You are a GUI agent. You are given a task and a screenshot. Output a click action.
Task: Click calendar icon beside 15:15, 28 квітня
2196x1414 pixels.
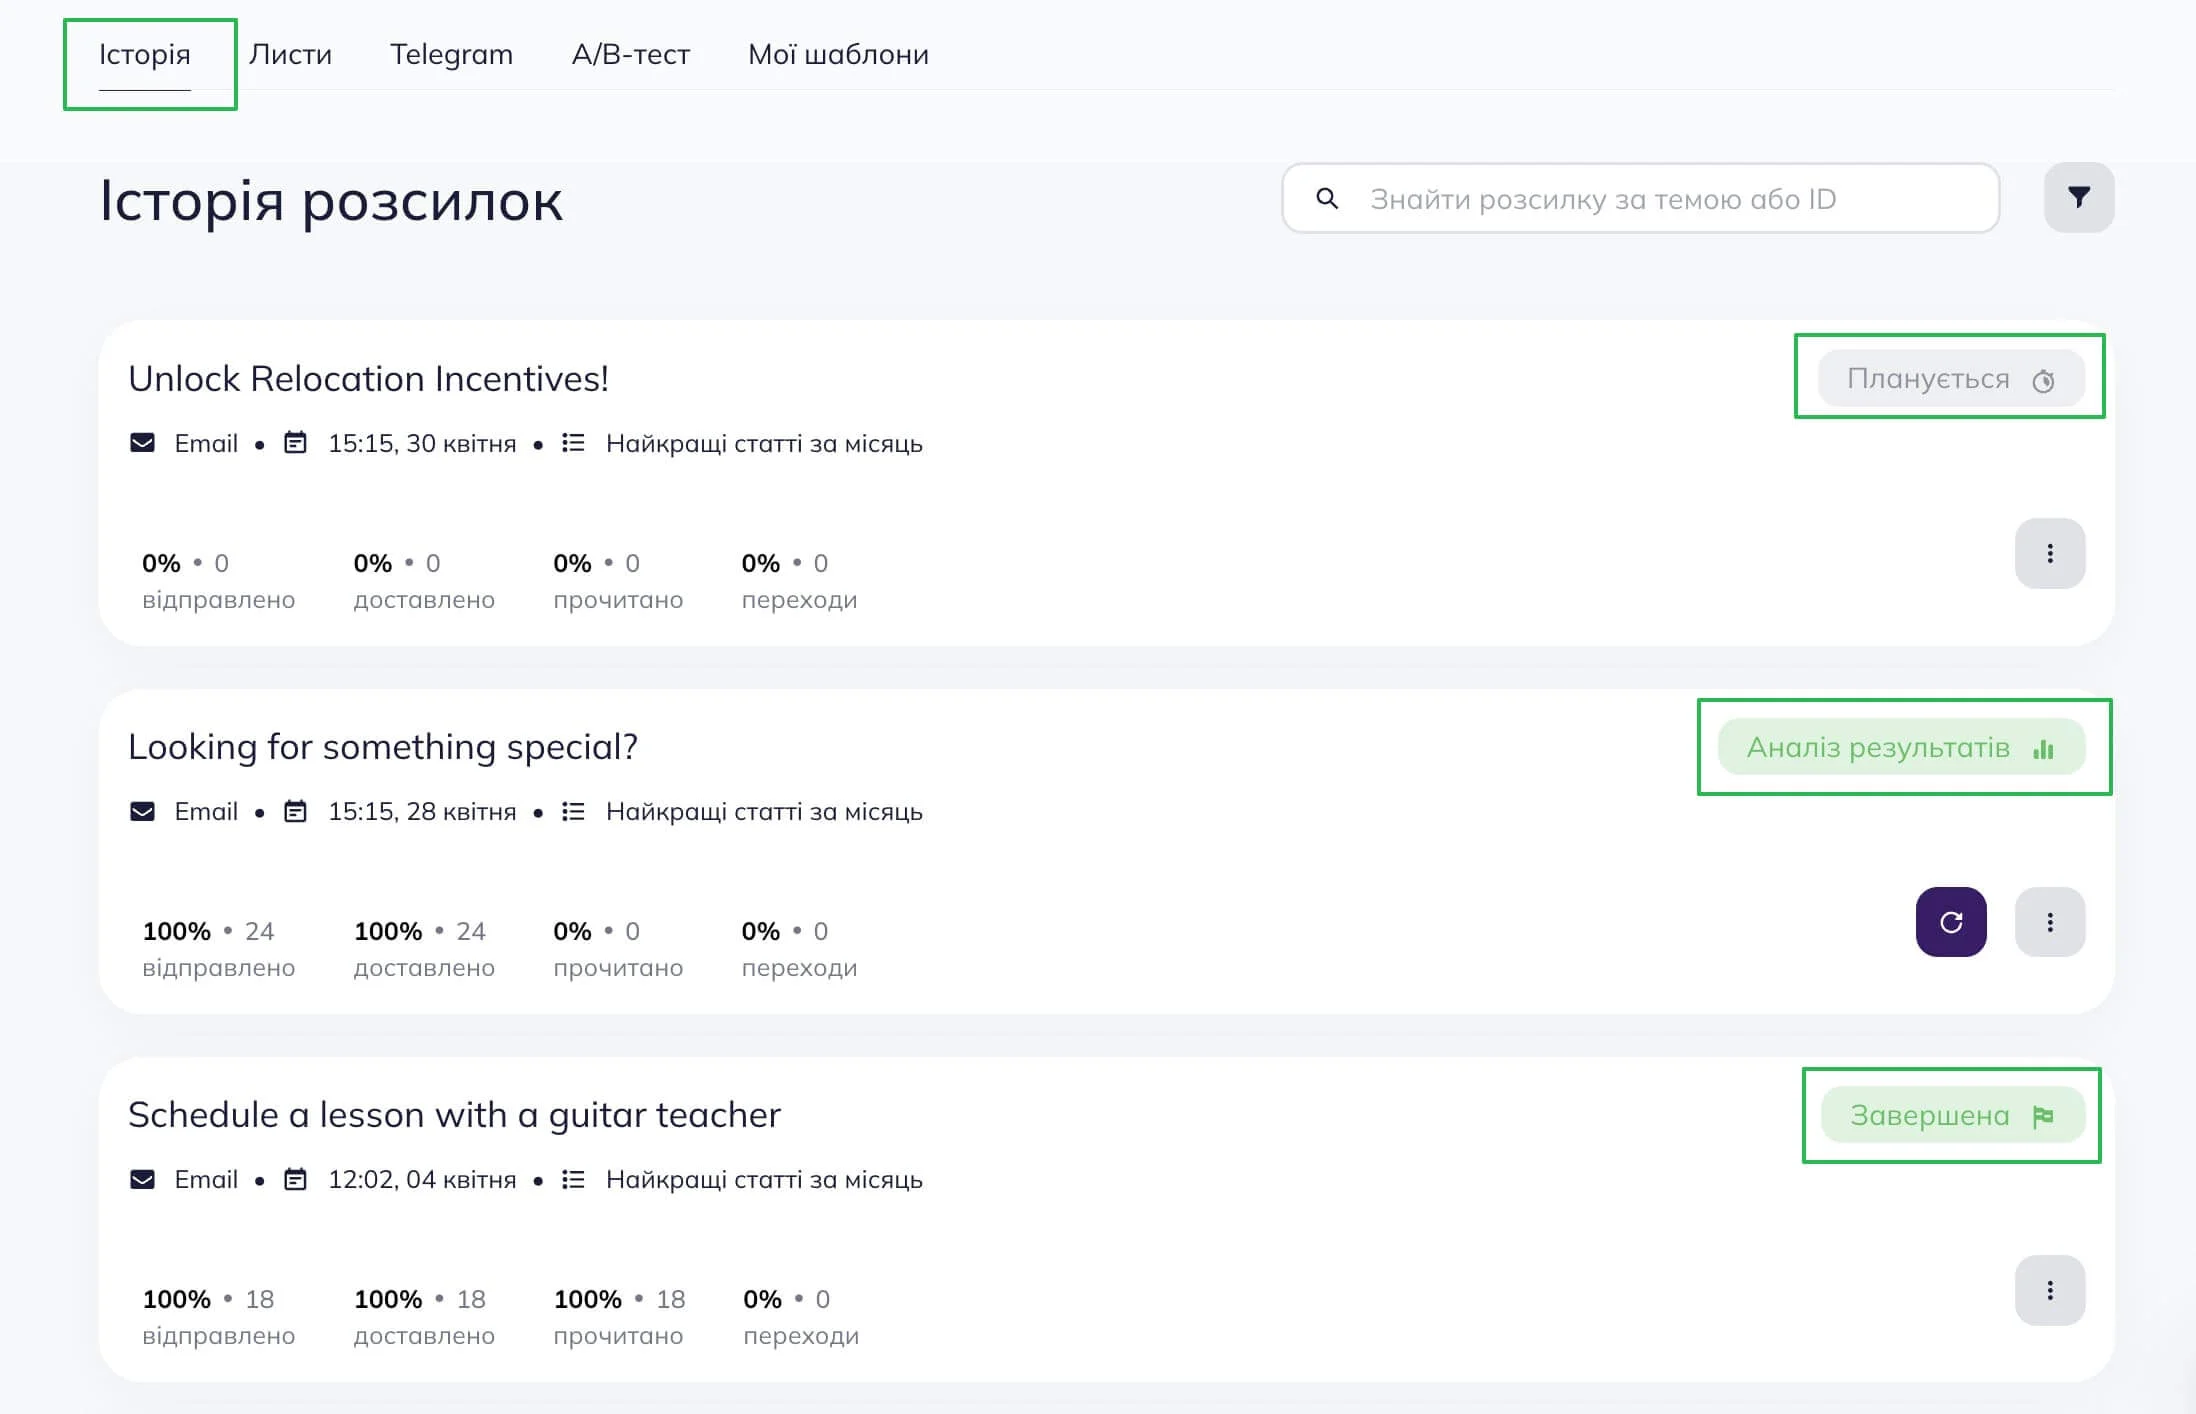click(x=295, y=810)
